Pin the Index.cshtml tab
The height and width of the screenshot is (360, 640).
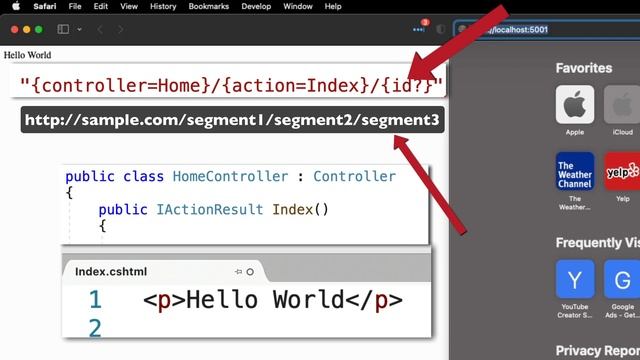pyautogui.click(x=238, y=271)
